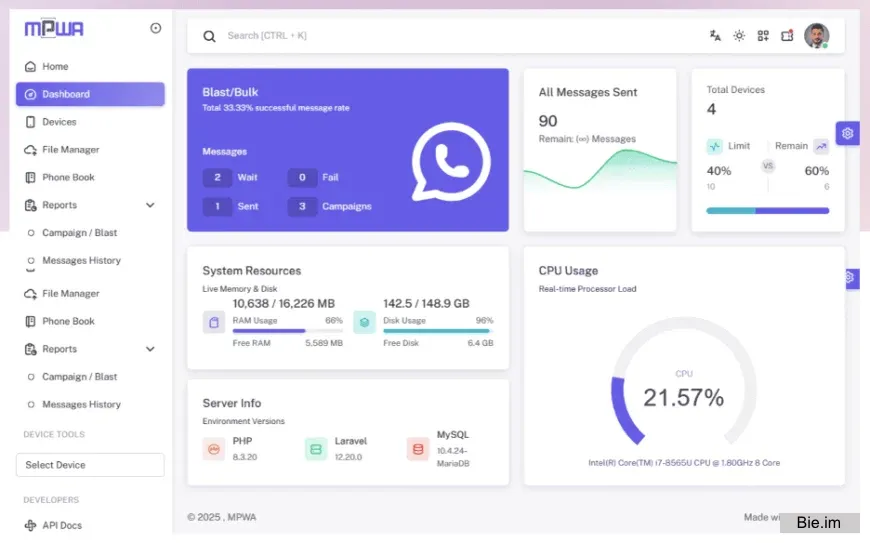870x543 pixels.
Task: Open Devices from the sidebar menu
Action: pyautogui.click(x=59, y=122)
